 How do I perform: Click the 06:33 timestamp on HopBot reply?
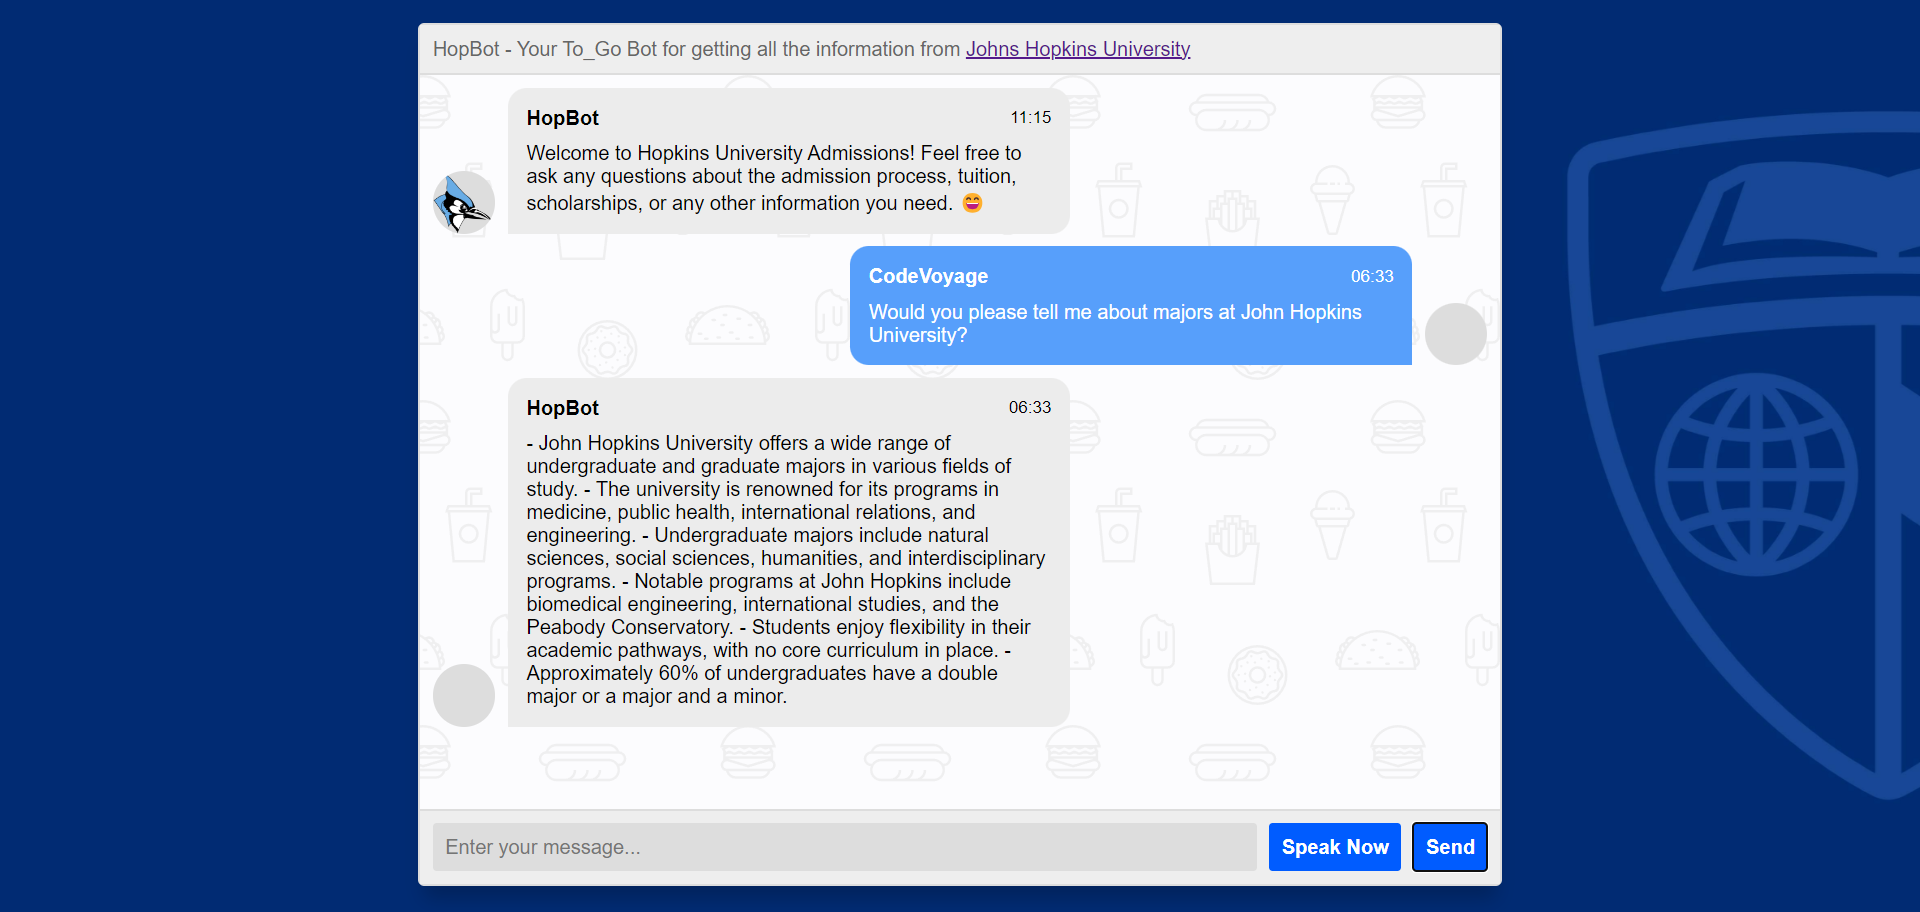pyautogui.click(x=1030, y=407)
